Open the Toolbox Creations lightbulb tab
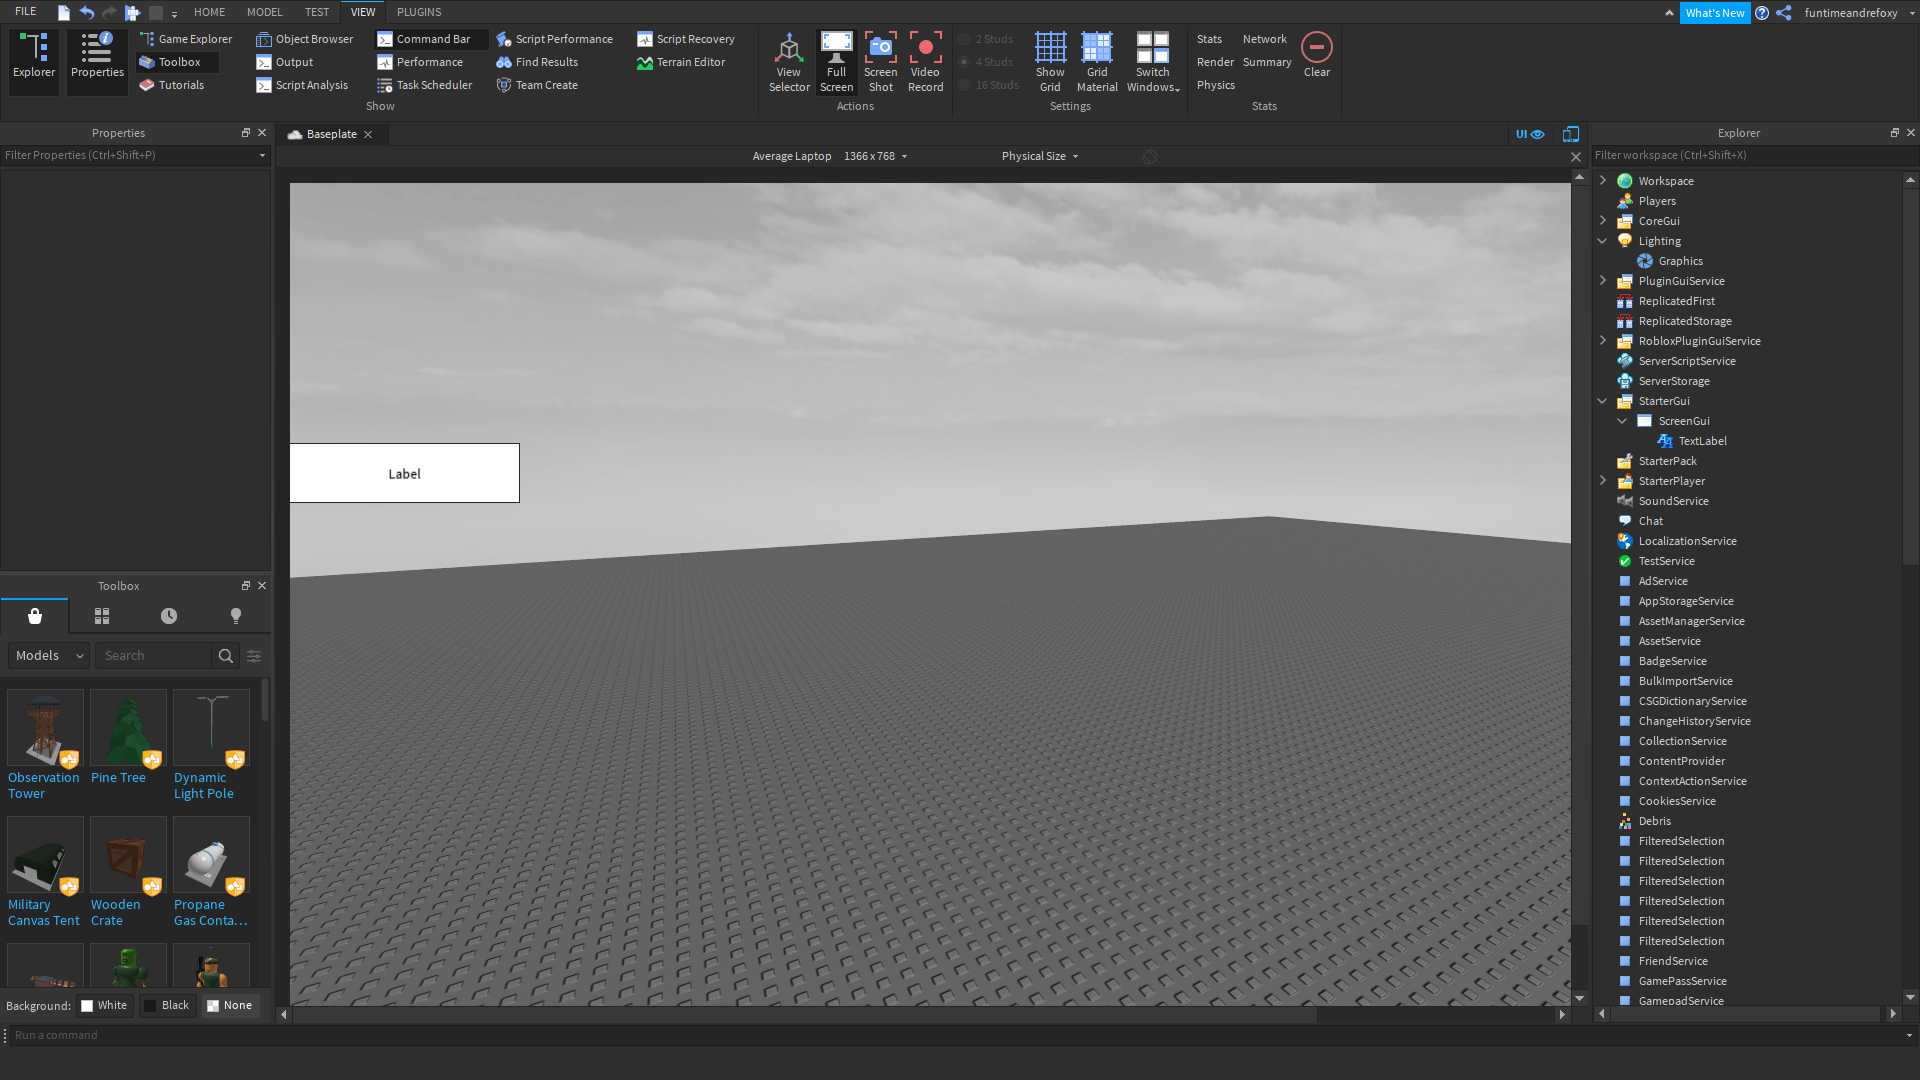Viewport: 1920px width, 1080px height. tap(236, 616)
